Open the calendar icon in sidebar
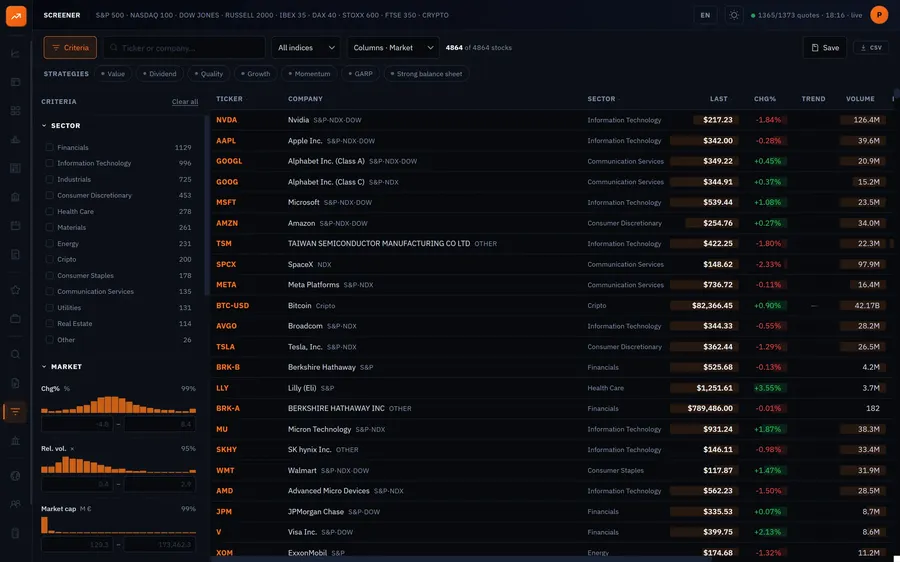The width and height of the screenshot is (900, 562). click(x=15, y=226)
